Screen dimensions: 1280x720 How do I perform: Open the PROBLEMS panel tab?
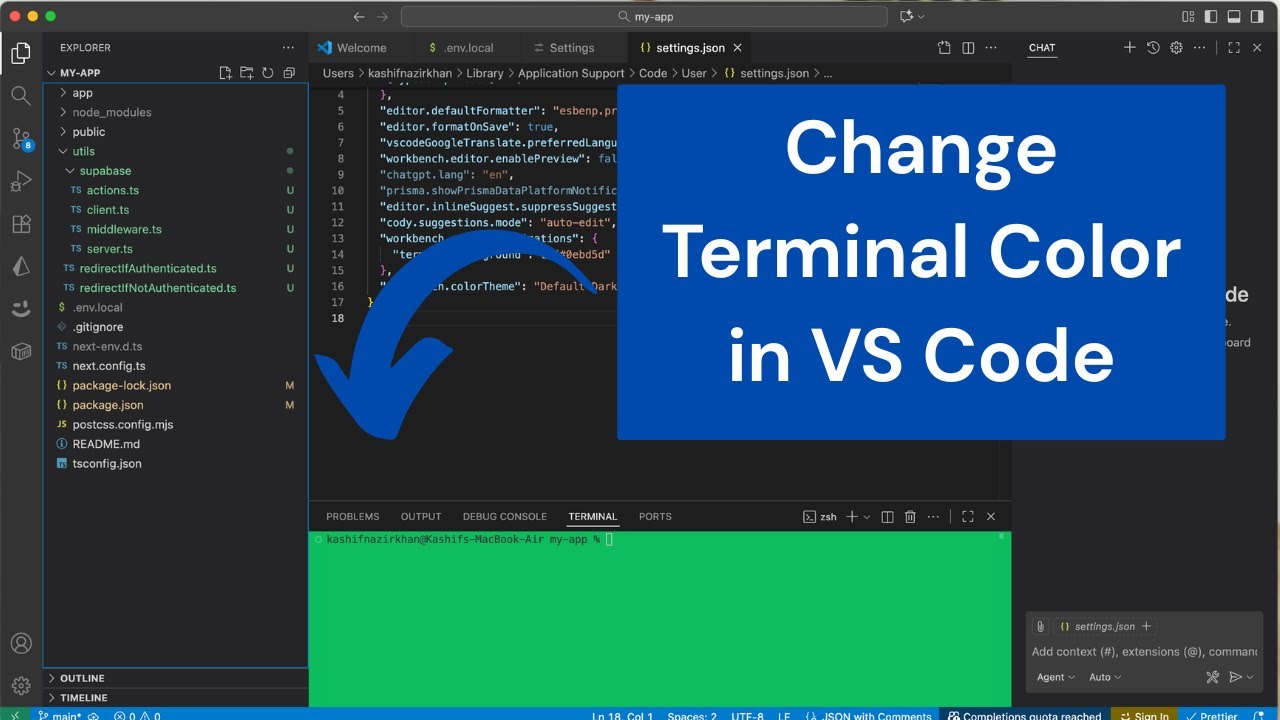coord(353,517)
